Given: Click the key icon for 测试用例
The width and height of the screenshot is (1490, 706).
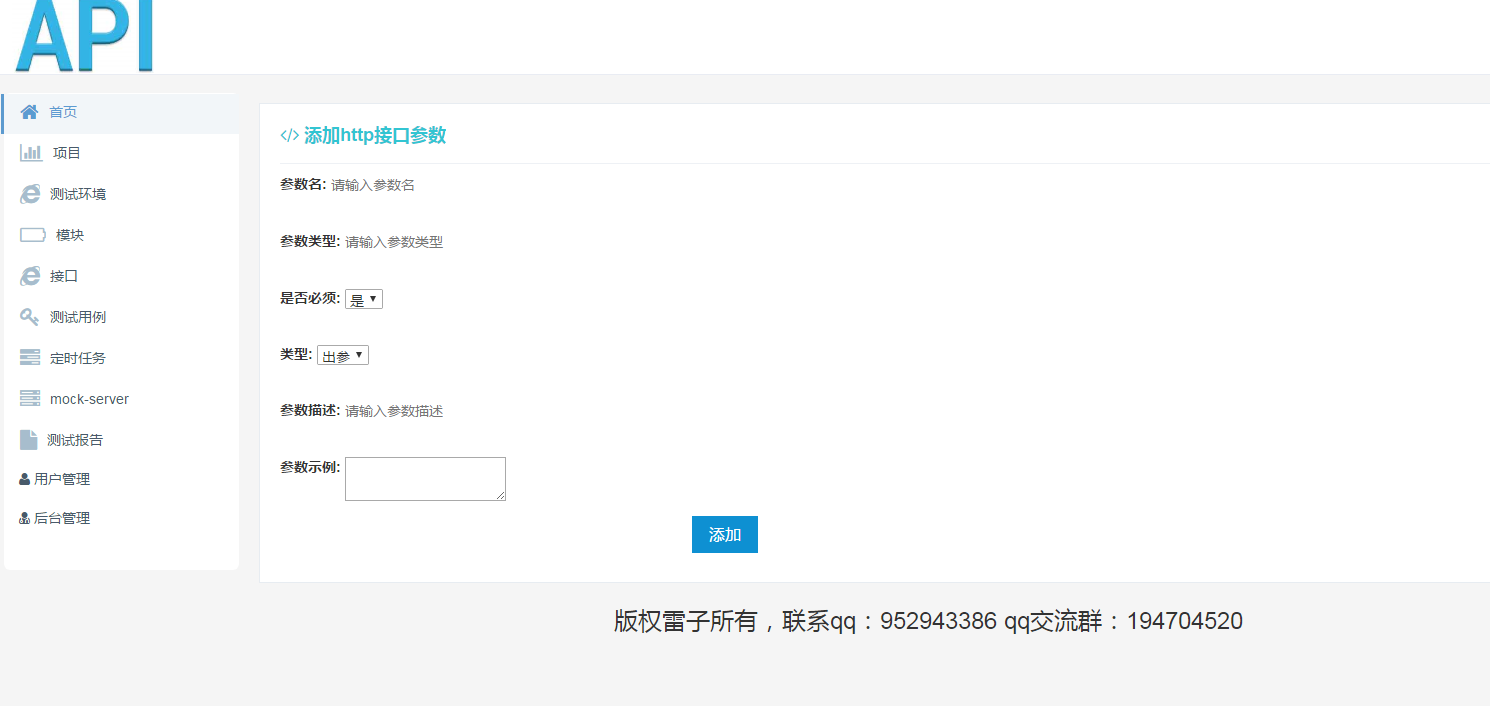Looking at the screenshot, I should pyautogui.click(x=30, y=317).
